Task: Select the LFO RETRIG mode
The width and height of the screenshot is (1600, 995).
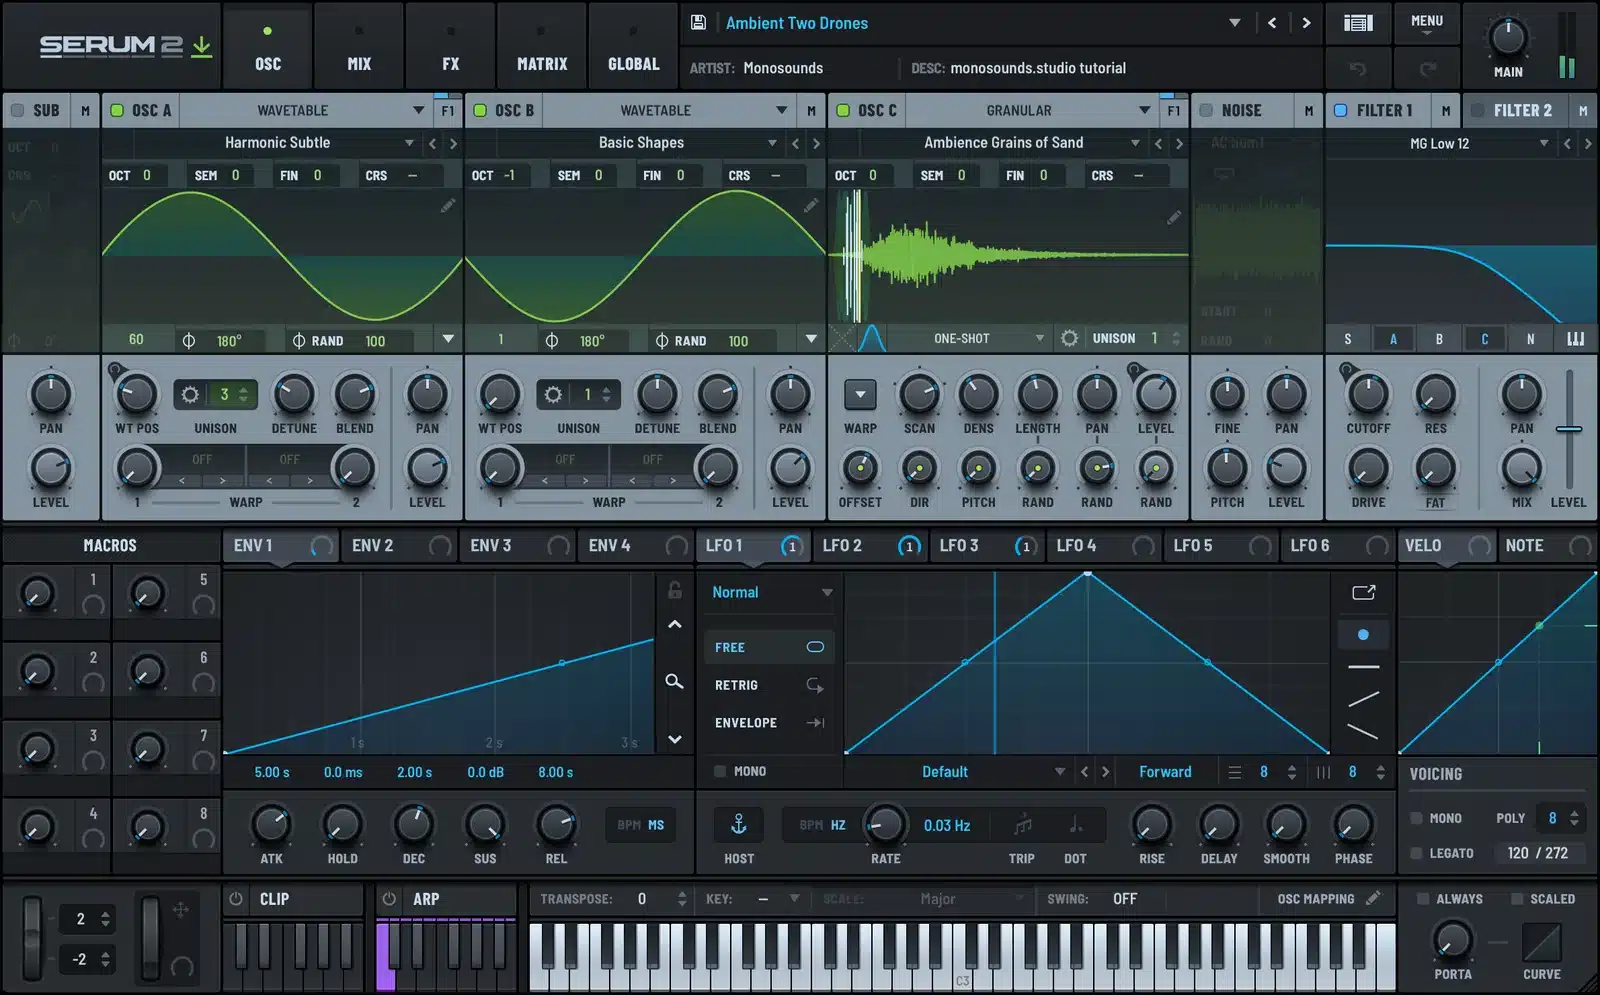Action: pyautogui.click(x=769, y=685)
